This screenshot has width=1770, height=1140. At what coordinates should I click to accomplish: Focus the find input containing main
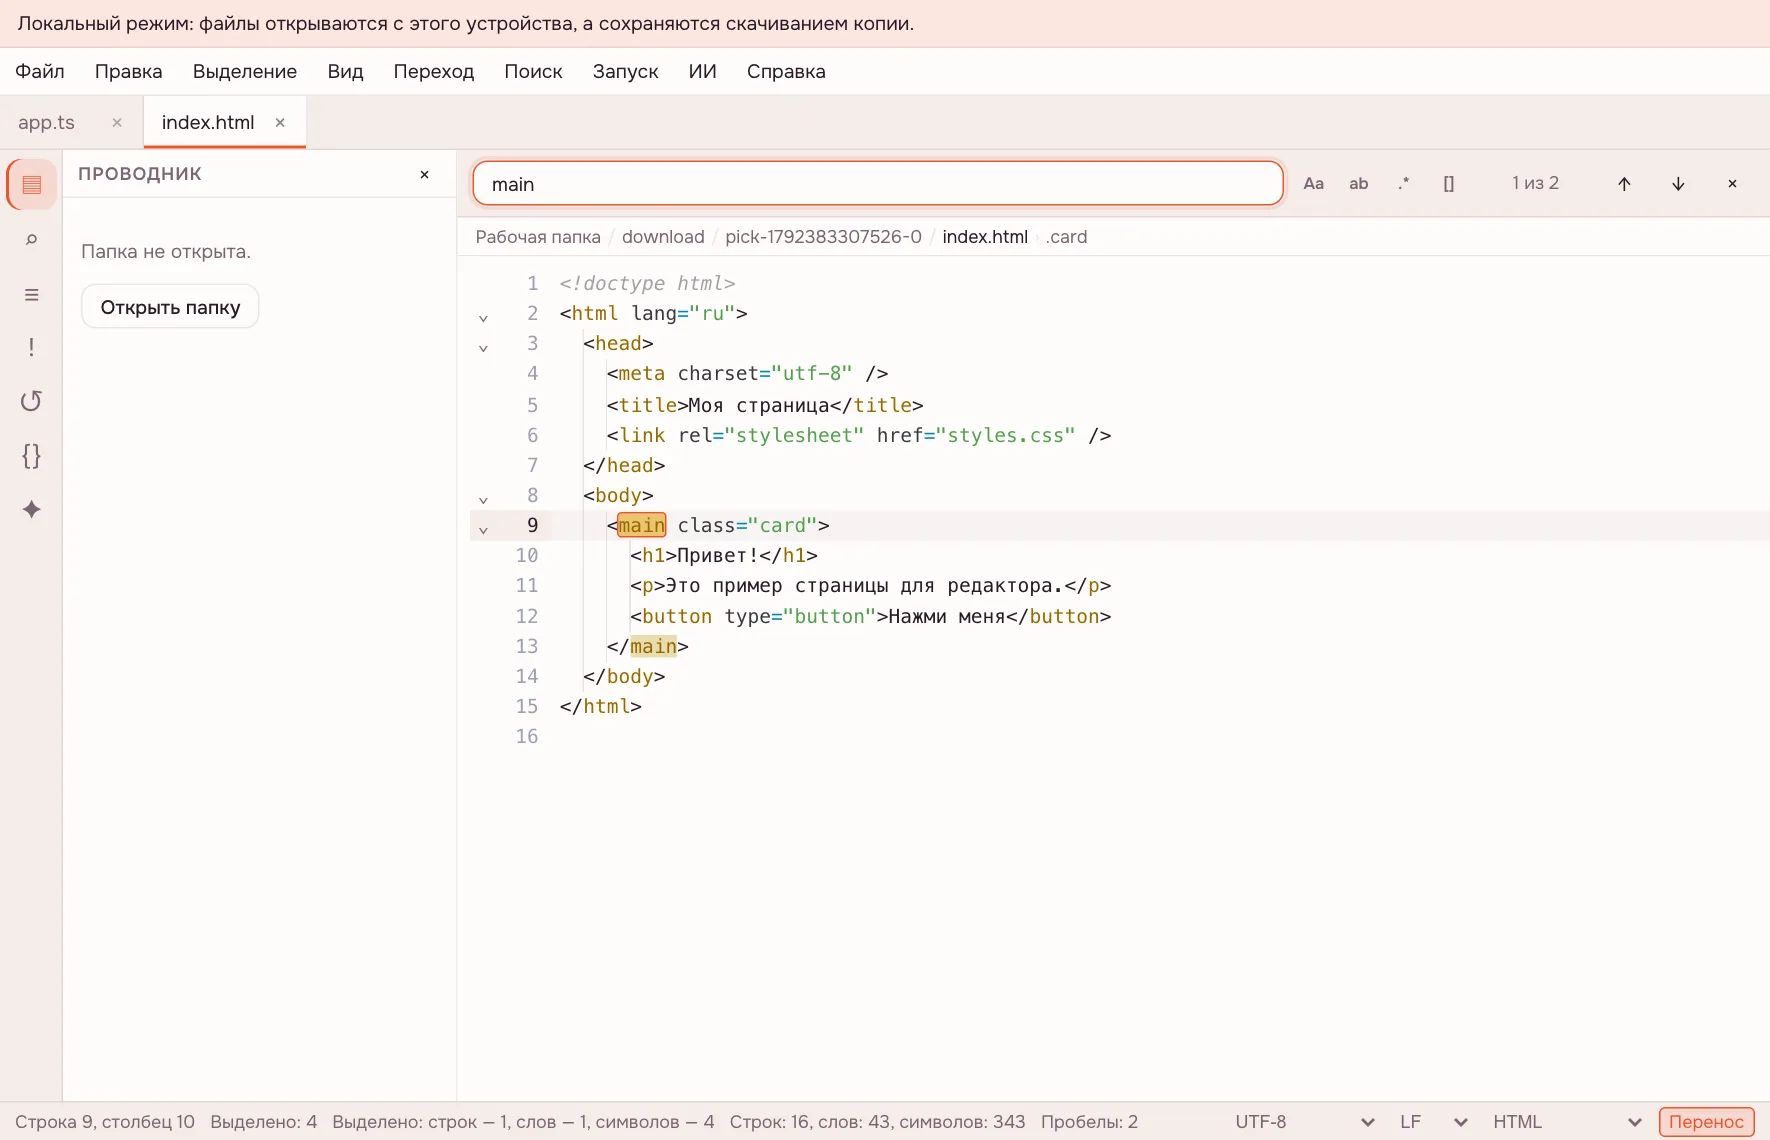click(x=878, y=184)
